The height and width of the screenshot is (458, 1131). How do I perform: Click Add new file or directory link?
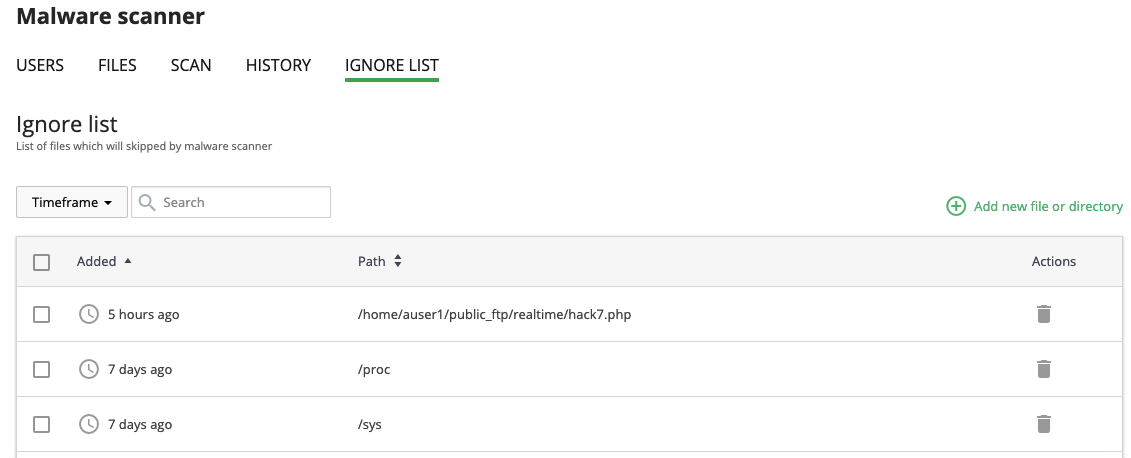(x=1048, y=206)
